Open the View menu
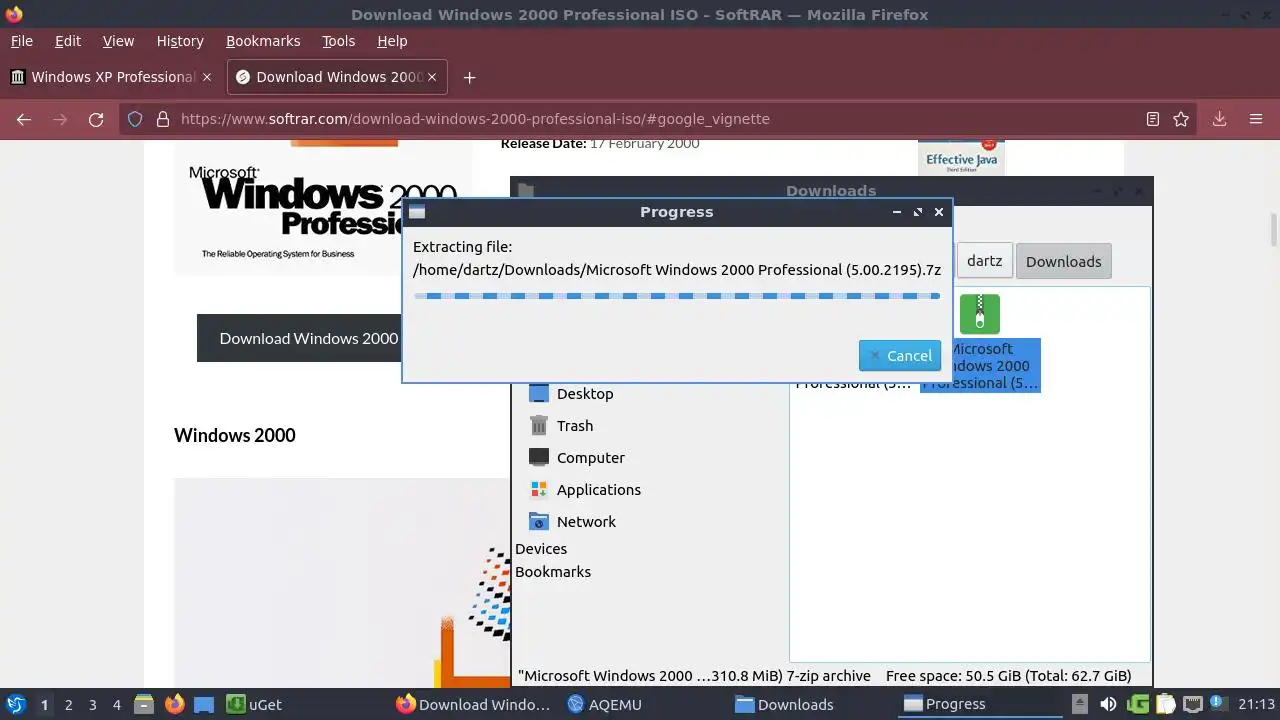Image resolution: width=1280 pixels, height=720 pixels. pyautogui.click(x=118, y=41)
